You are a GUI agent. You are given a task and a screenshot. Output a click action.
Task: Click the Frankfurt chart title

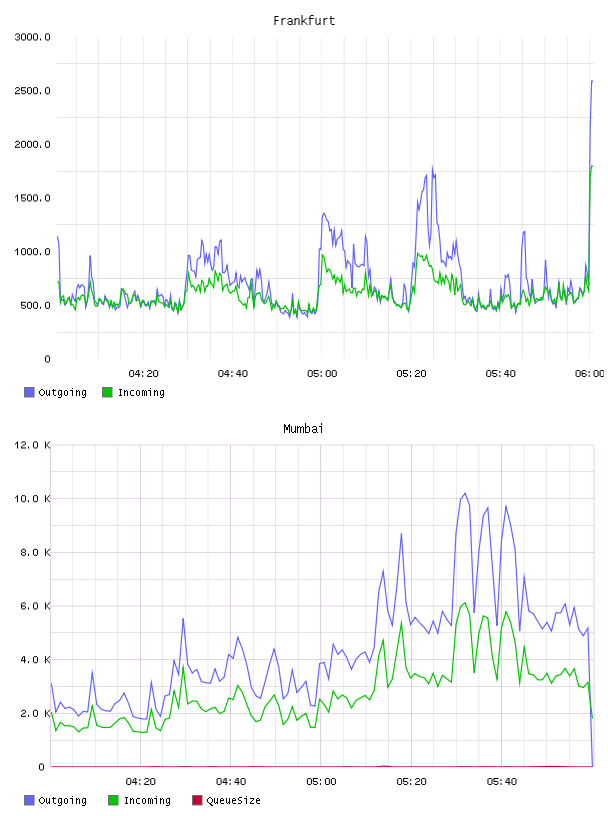pyautogui.click(x=304, y=21)
